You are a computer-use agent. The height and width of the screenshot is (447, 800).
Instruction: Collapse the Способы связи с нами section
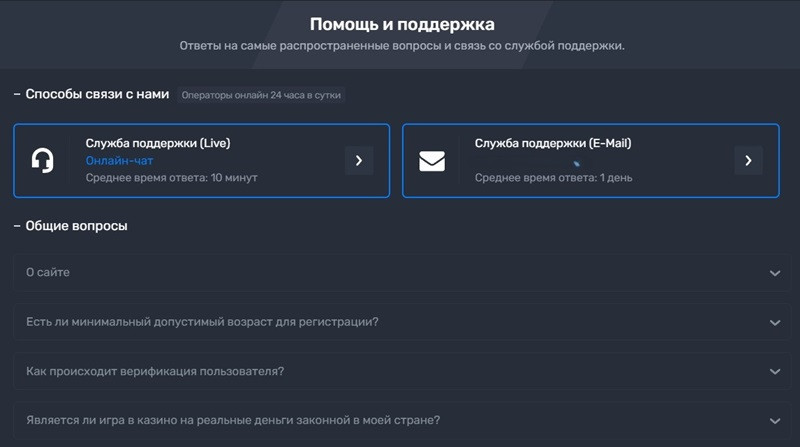(x=17, y=94)
